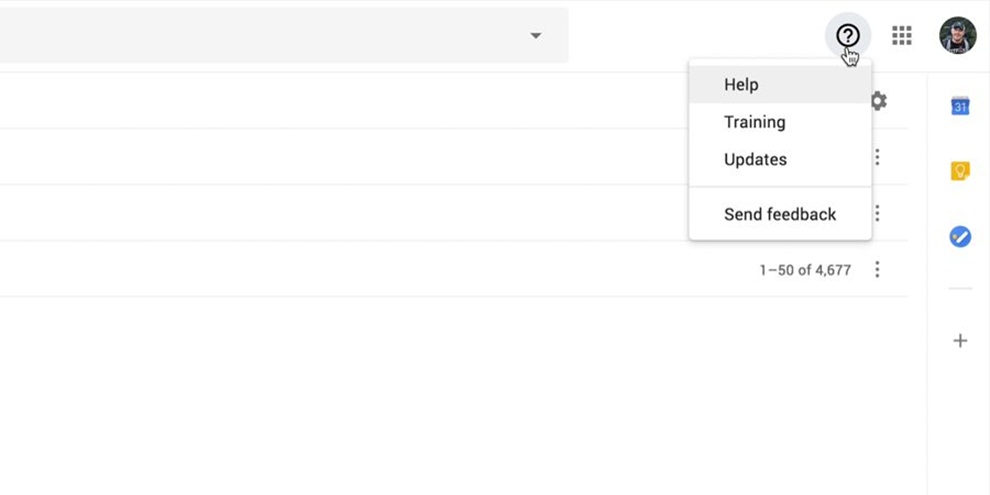Click the profile avatar picture
990x495 pixels.
coord(957,36)
